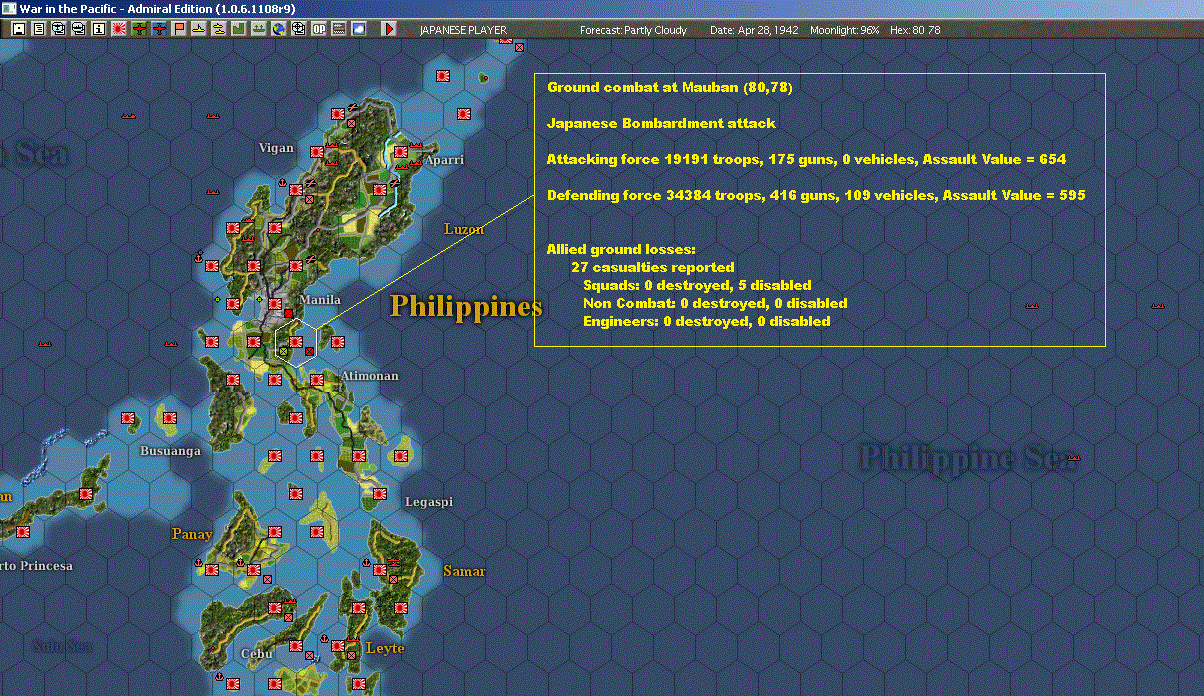1204x696 pixels.
Task: Click the orange flag toolbar icon
Action: tap(179, 29)
